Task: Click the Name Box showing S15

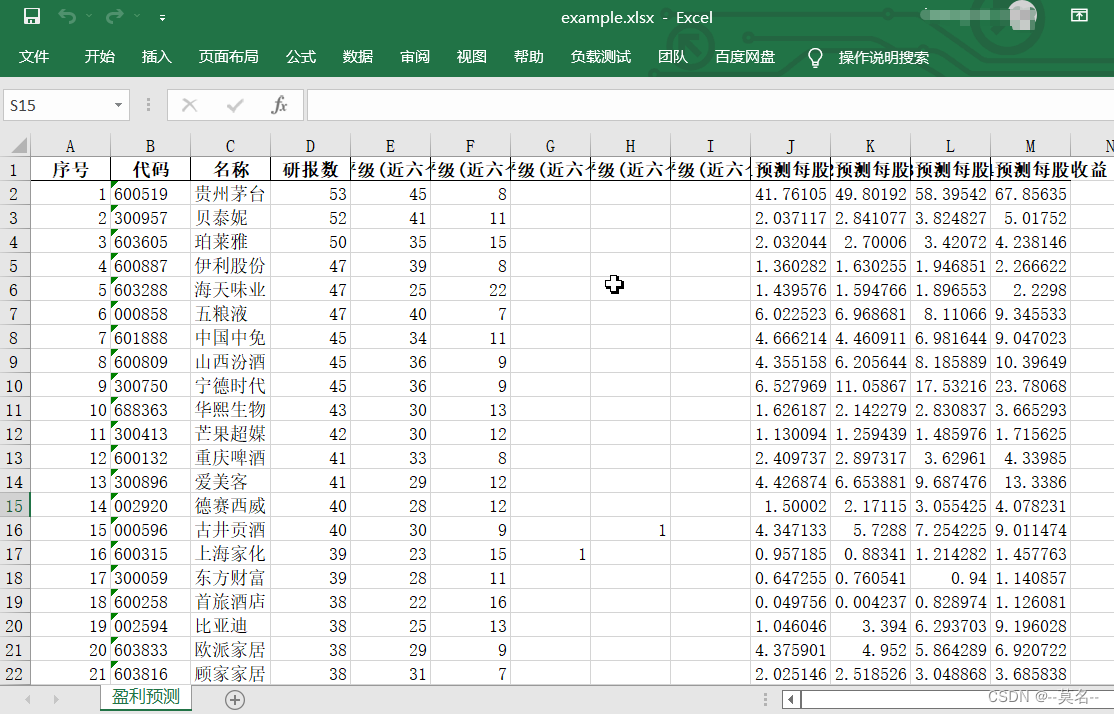Action: [57, 105]
